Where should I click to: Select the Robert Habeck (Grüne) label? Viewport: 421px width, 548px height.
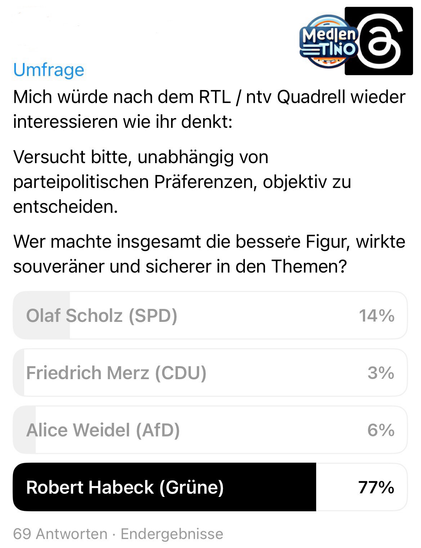(x=125, y=487)
